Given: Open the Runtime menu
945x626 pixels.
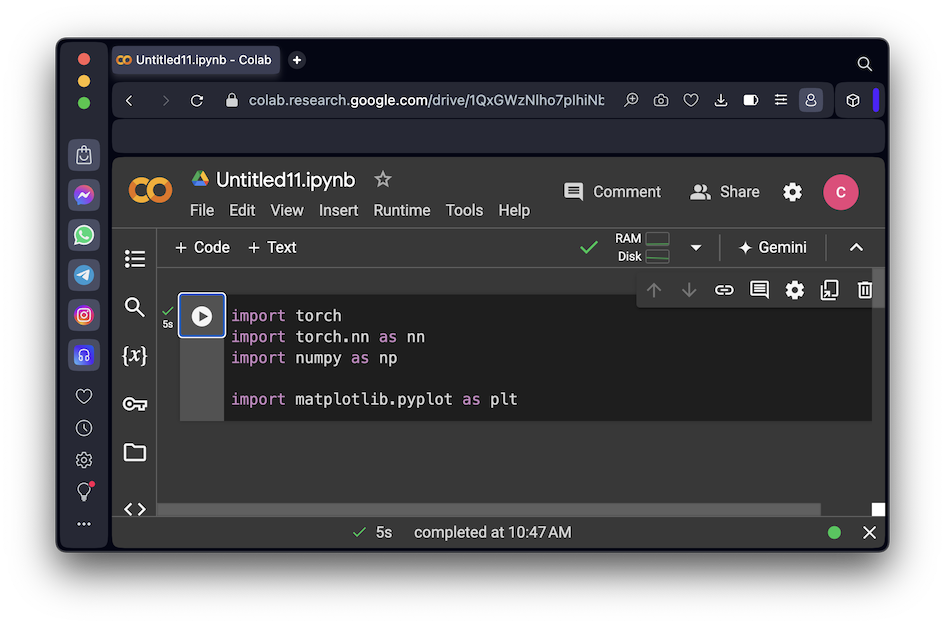Looking at the screenshot, I should pyautogui.click(x=402, y=210).
